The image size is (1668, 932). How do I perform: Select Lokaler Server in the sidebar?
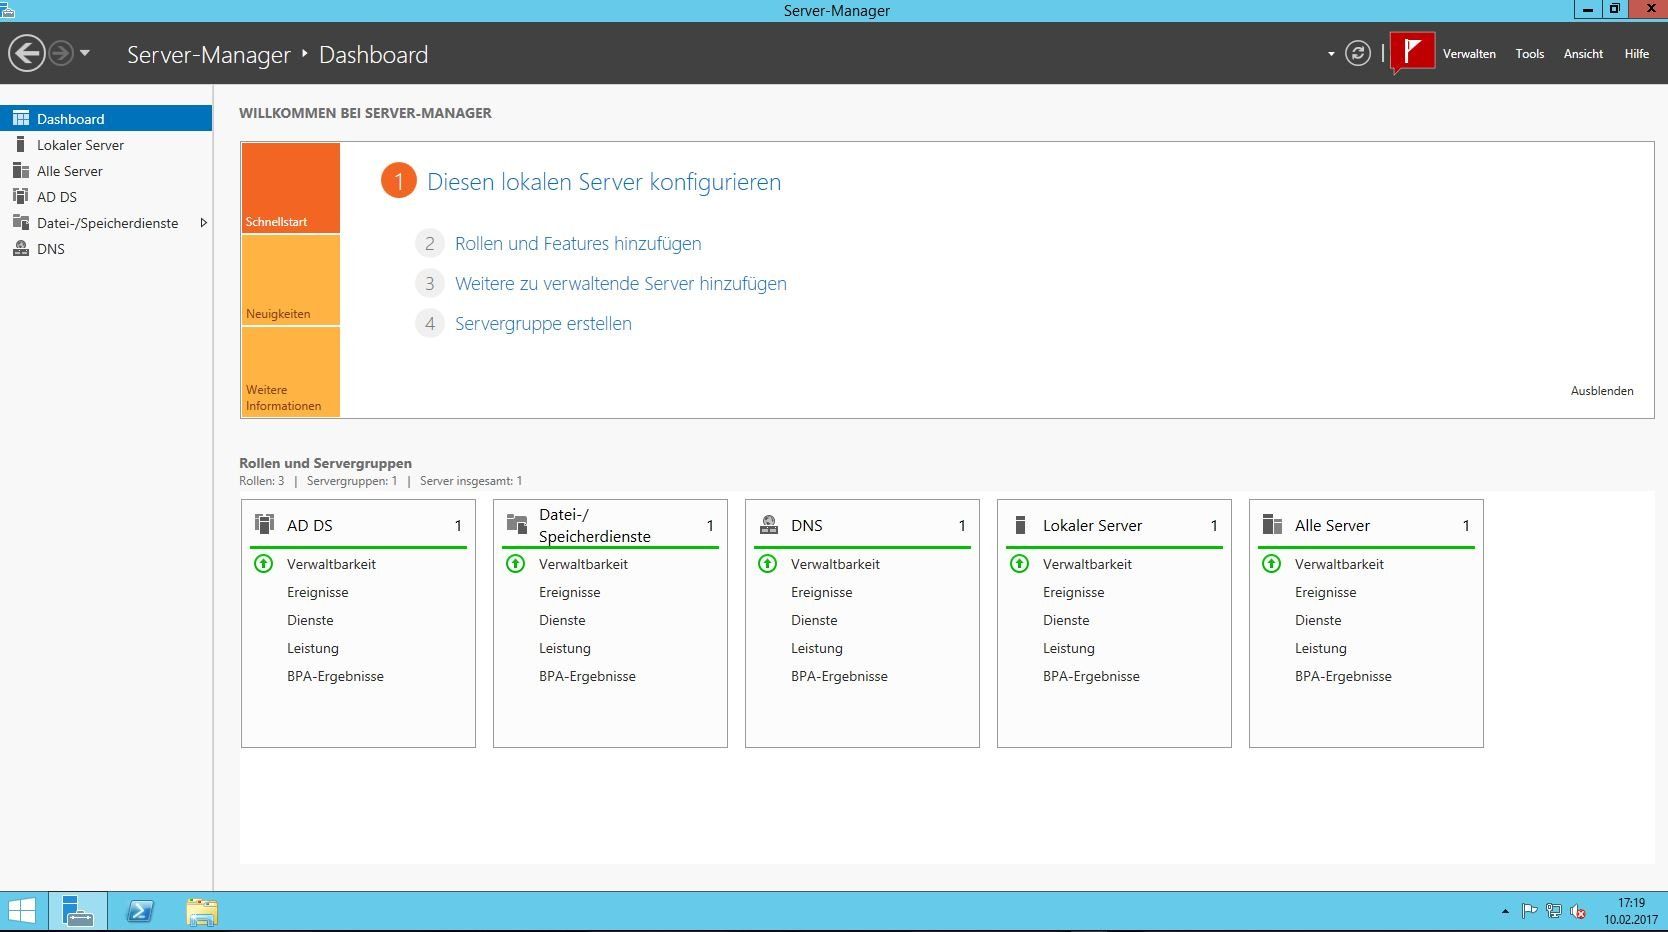[106, 145]
